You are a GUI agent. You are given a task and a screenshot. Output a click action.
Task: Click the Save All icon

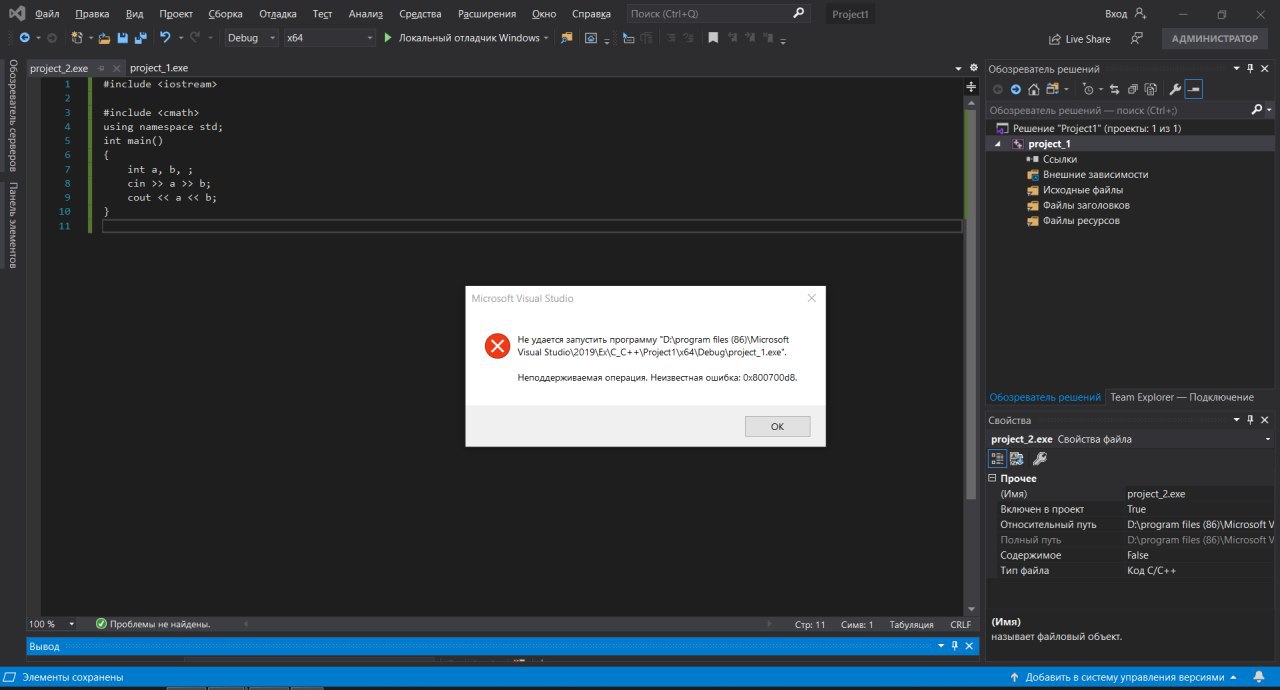[140, 38]
